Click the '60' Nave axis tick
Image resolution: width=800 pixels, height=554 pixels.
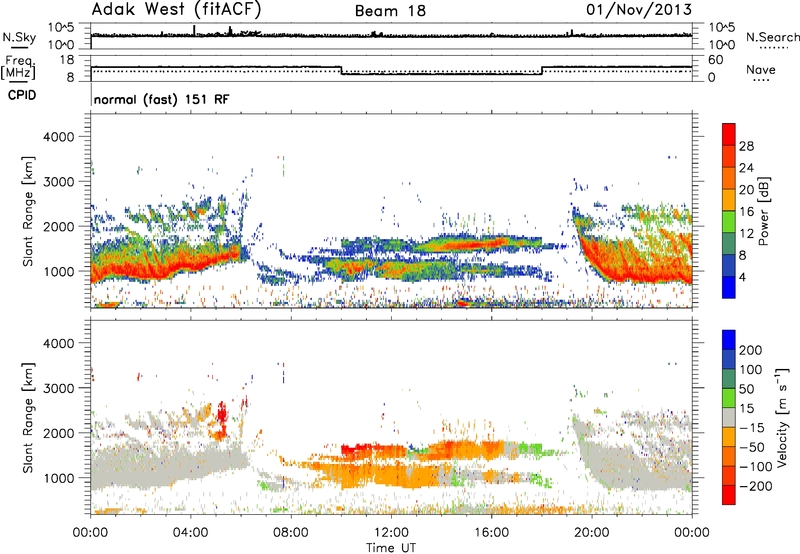click(716, 60)
